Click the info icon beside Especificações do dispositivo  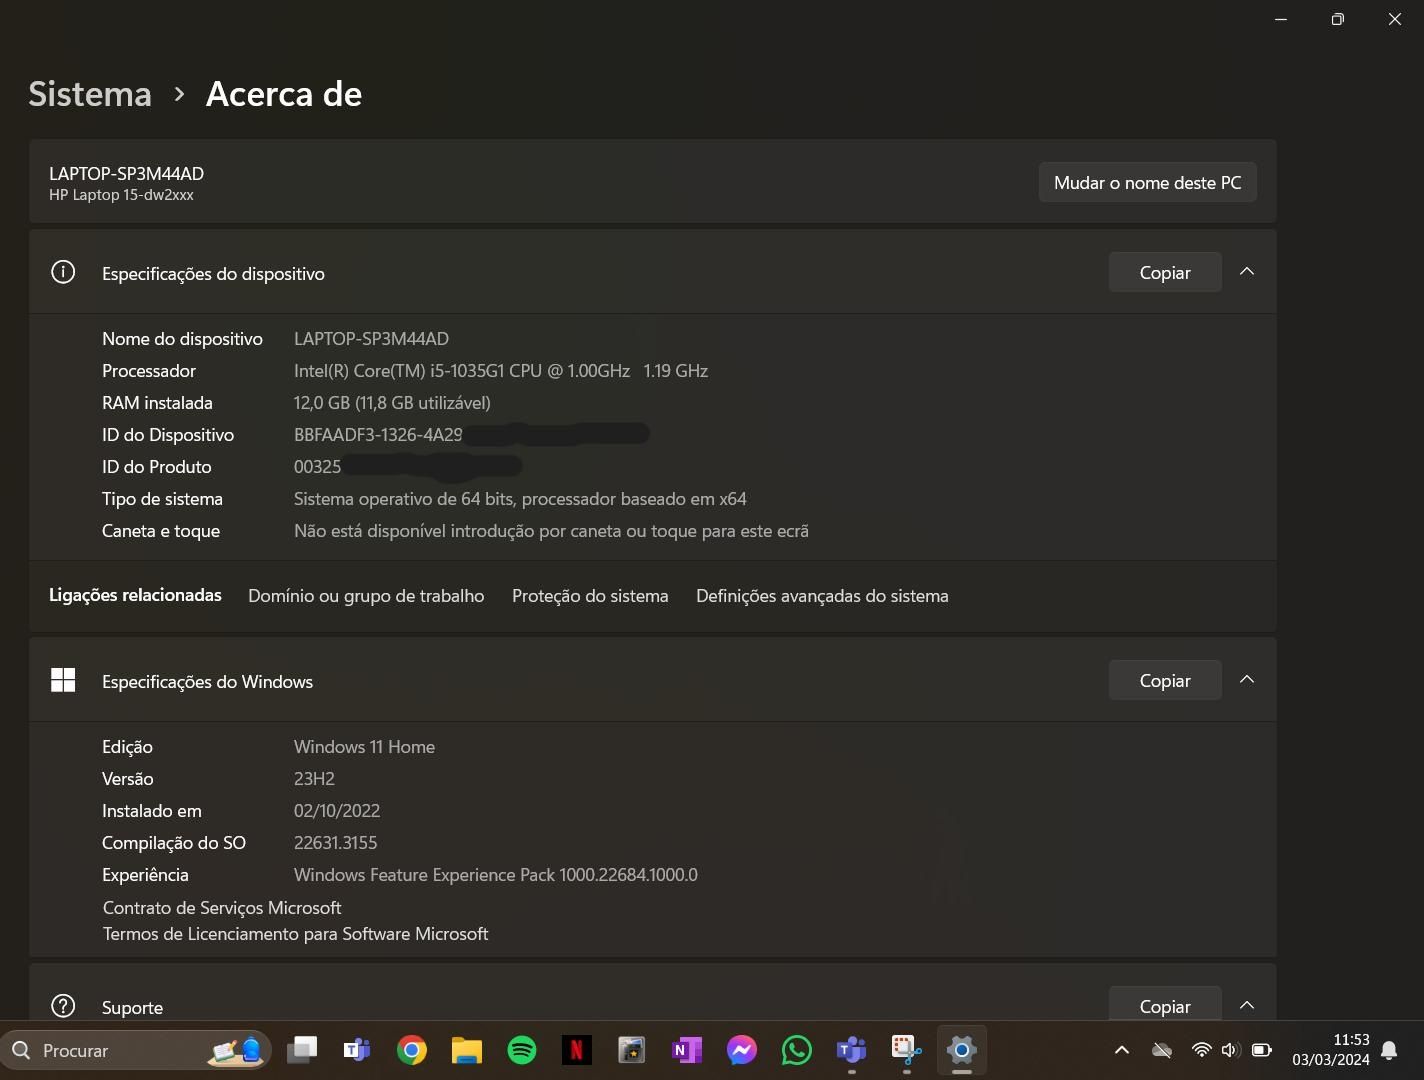tap(63, 272)
